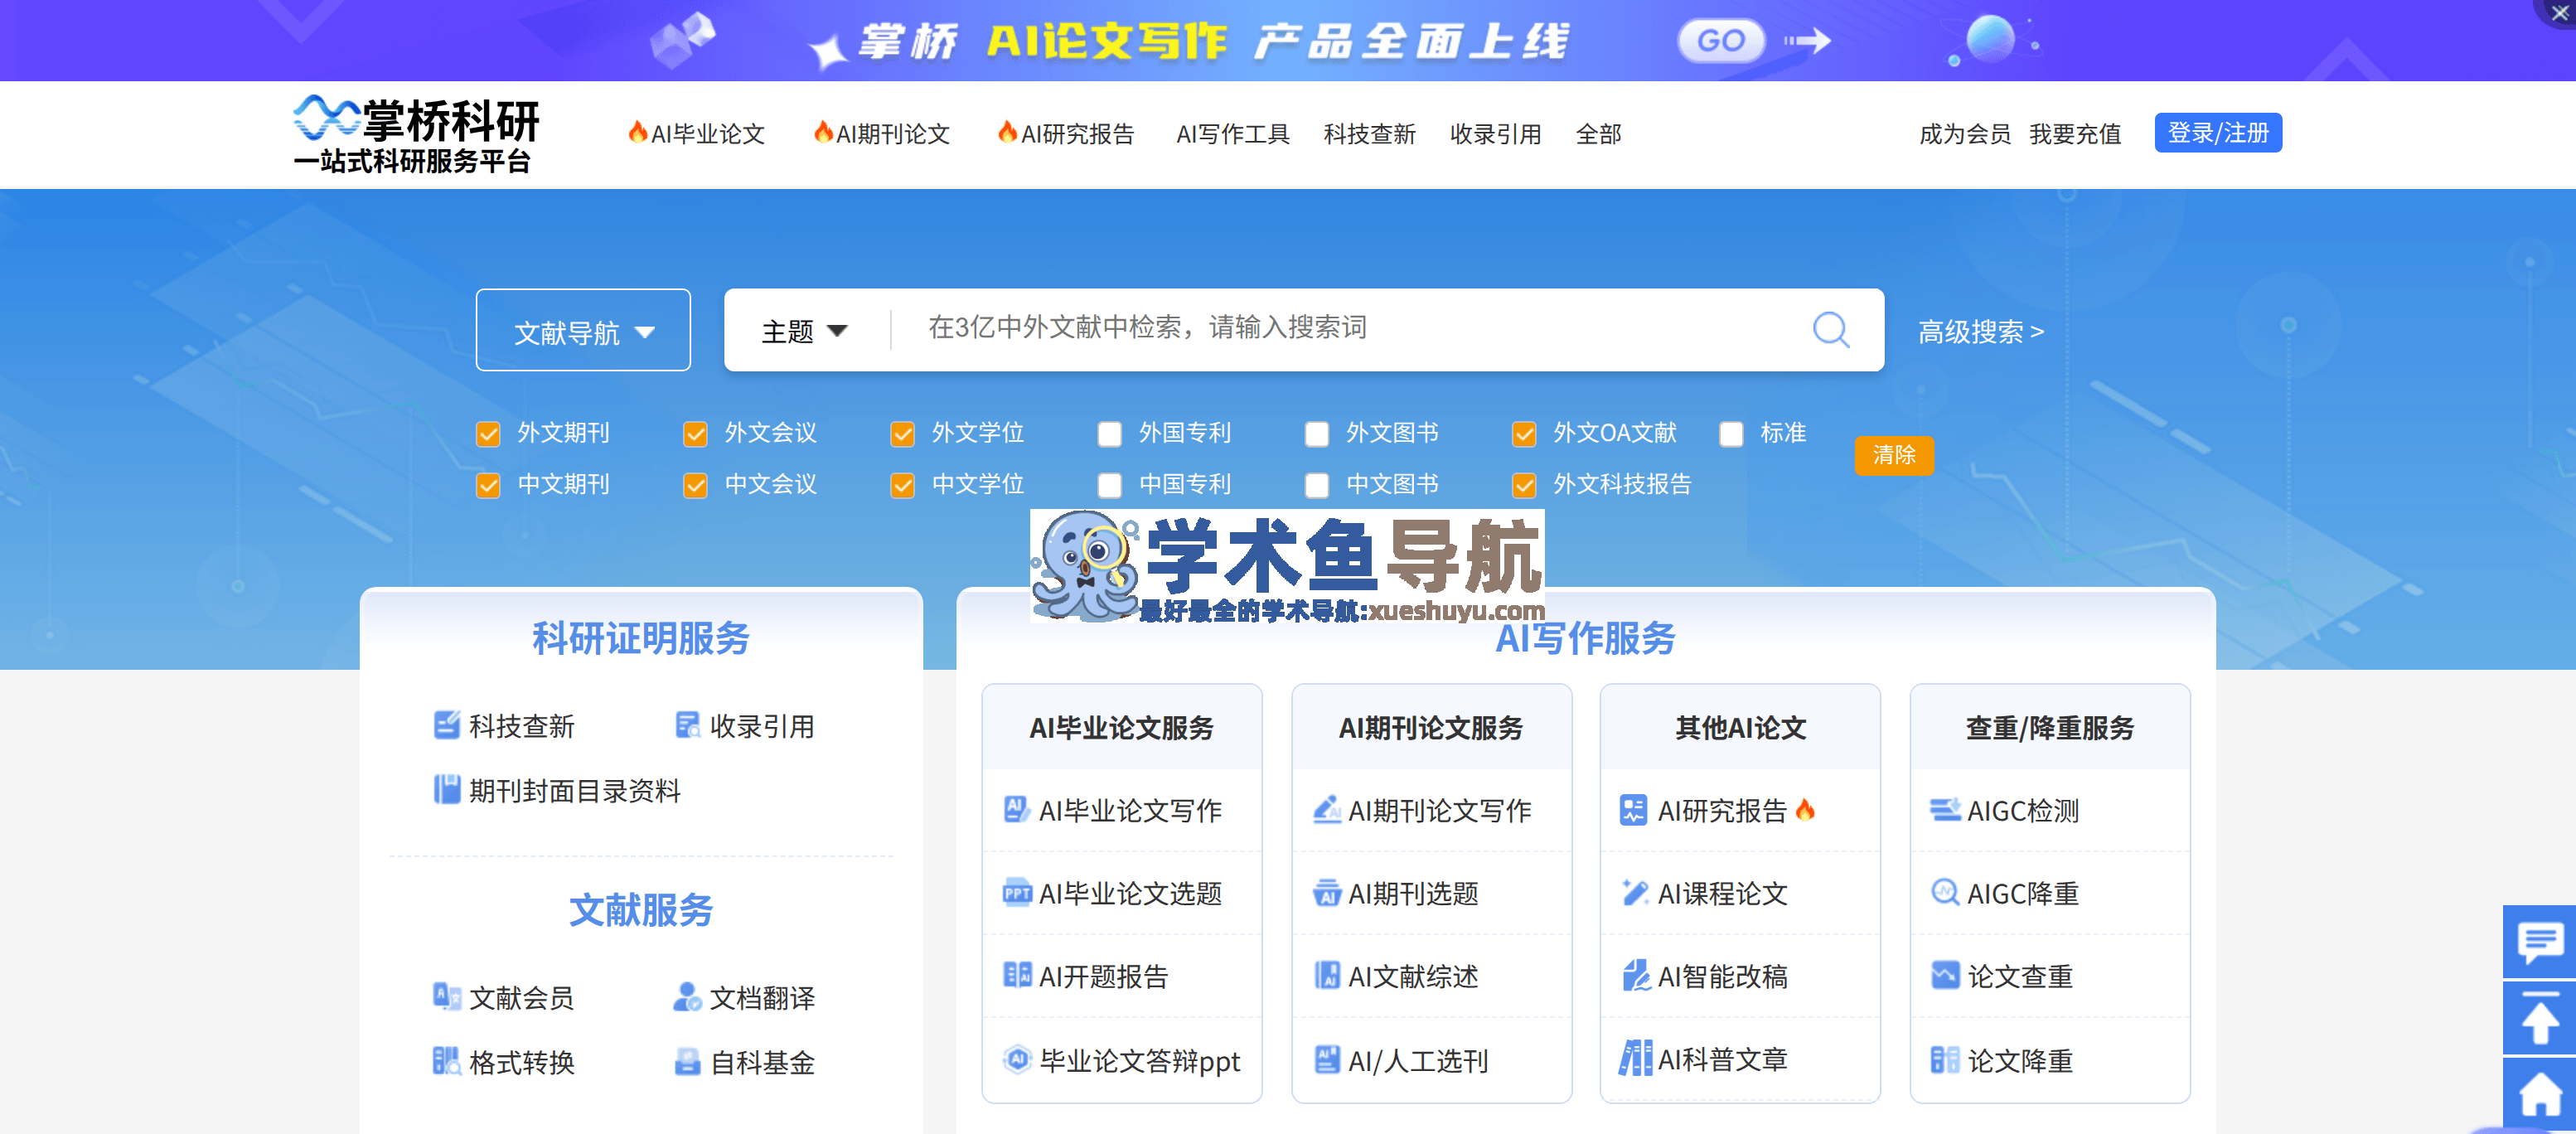Click the GO button in banner
The image size is (2576, 1134).
[x=1720, y=40]
